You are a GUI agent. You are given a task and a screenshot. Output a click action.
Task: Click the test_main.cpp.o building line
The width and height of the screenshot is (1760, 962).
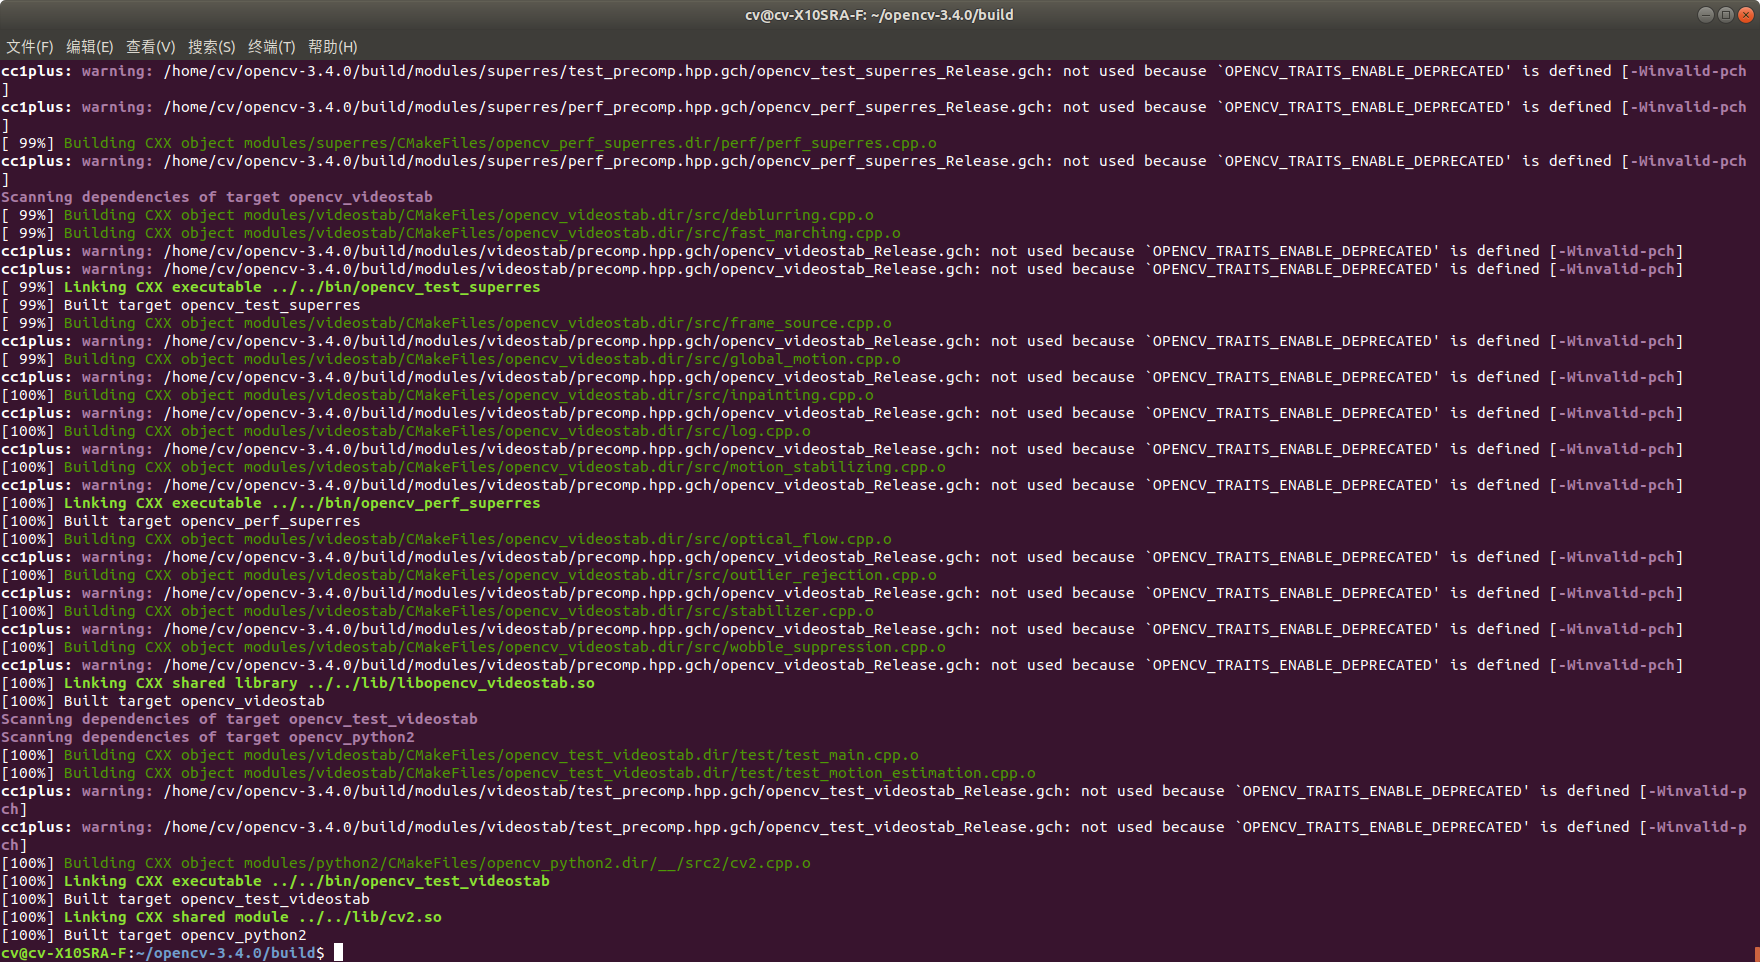click(460, 755)
